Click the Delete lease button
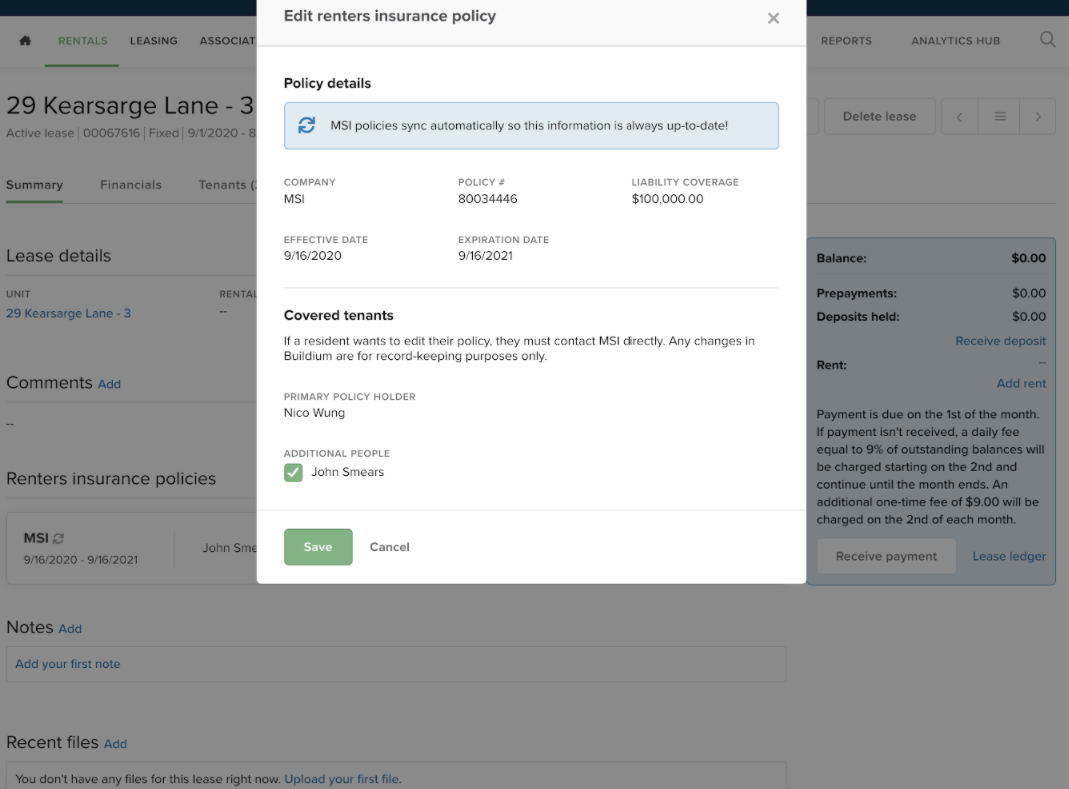1069x789 pixels. click(879, 117)
